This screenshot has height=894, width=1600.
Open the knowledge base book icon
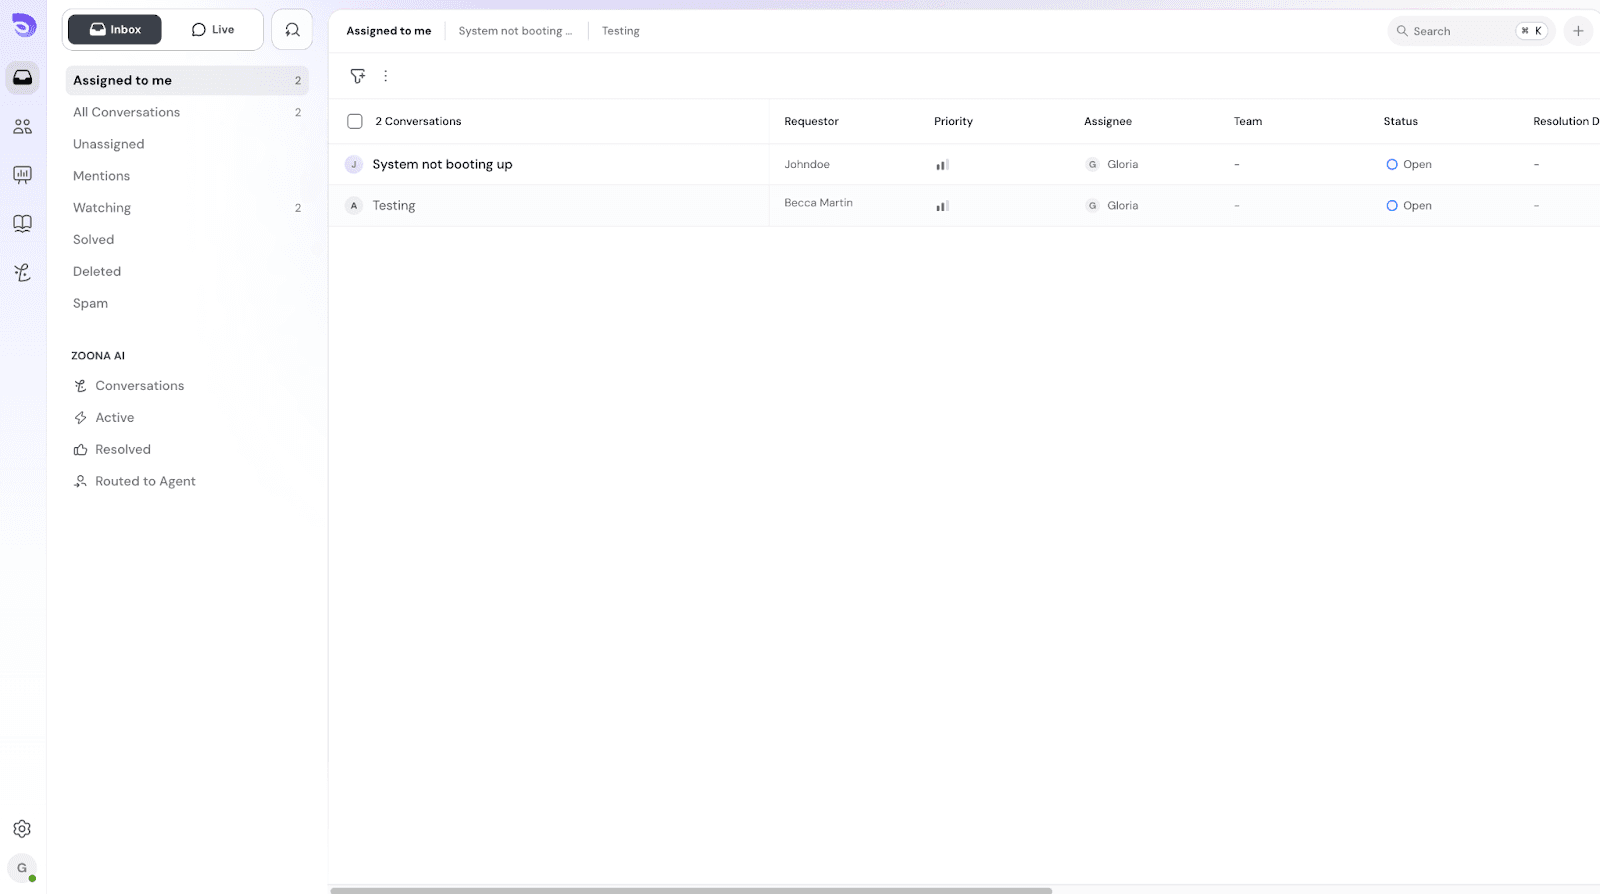[22, 223]
